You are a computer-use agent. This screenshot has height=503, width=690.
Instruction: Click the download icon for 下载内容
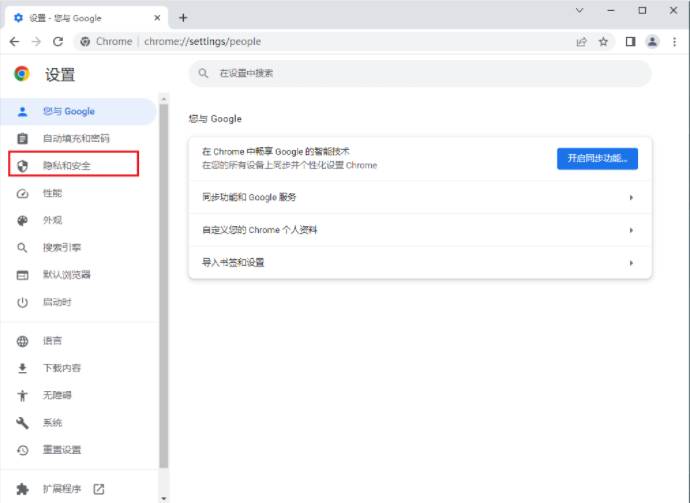coord(22,368)
